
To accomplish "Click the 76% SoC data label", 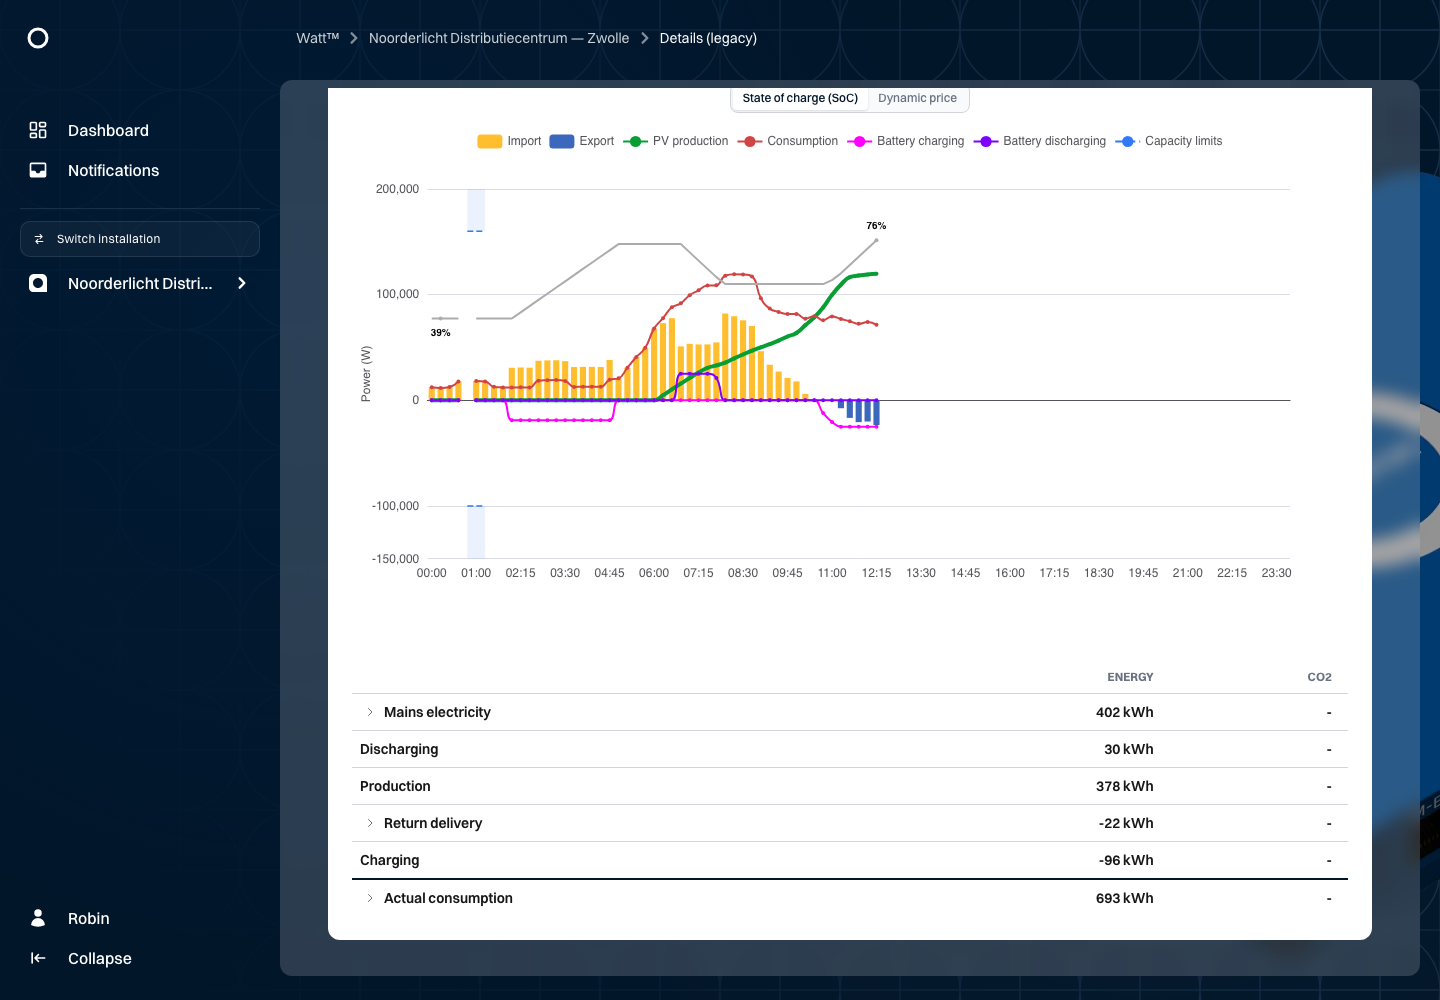I will [x=876, y=226].
